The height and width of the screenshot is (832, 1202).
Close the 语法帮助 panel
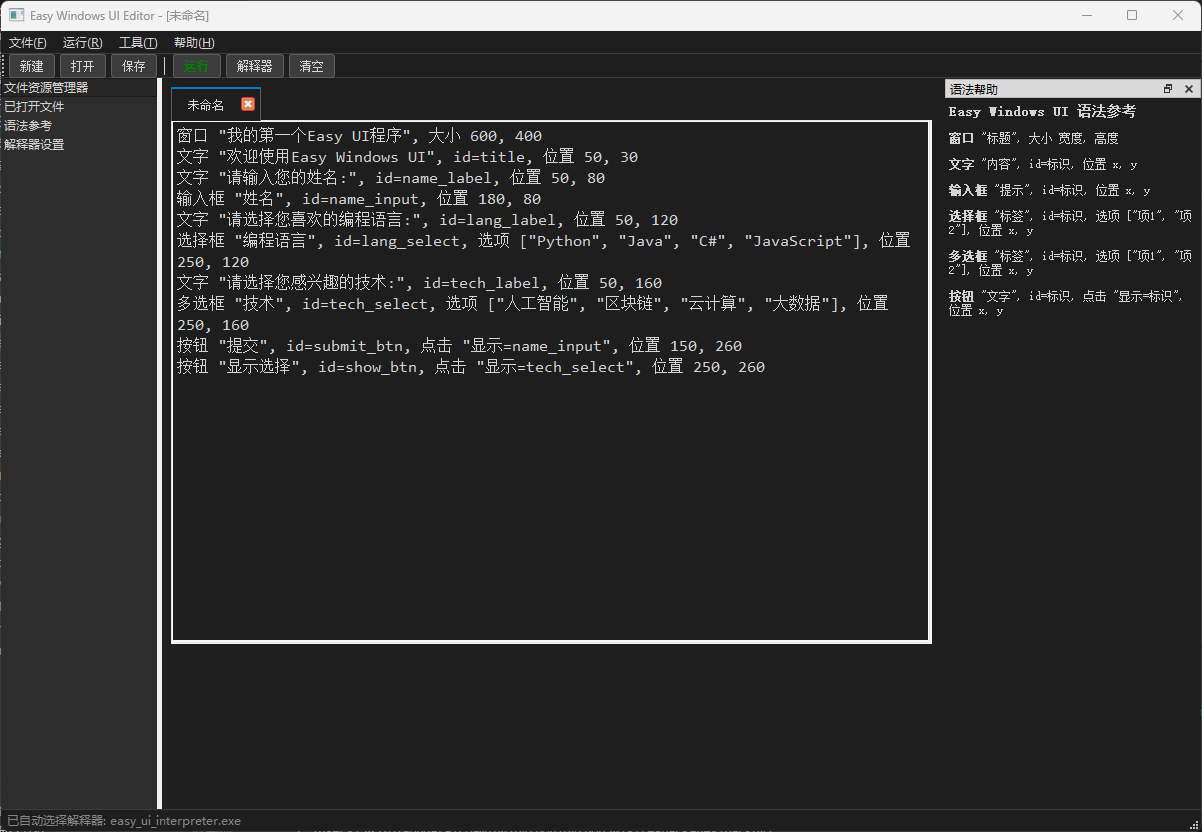click(1189, 88)
